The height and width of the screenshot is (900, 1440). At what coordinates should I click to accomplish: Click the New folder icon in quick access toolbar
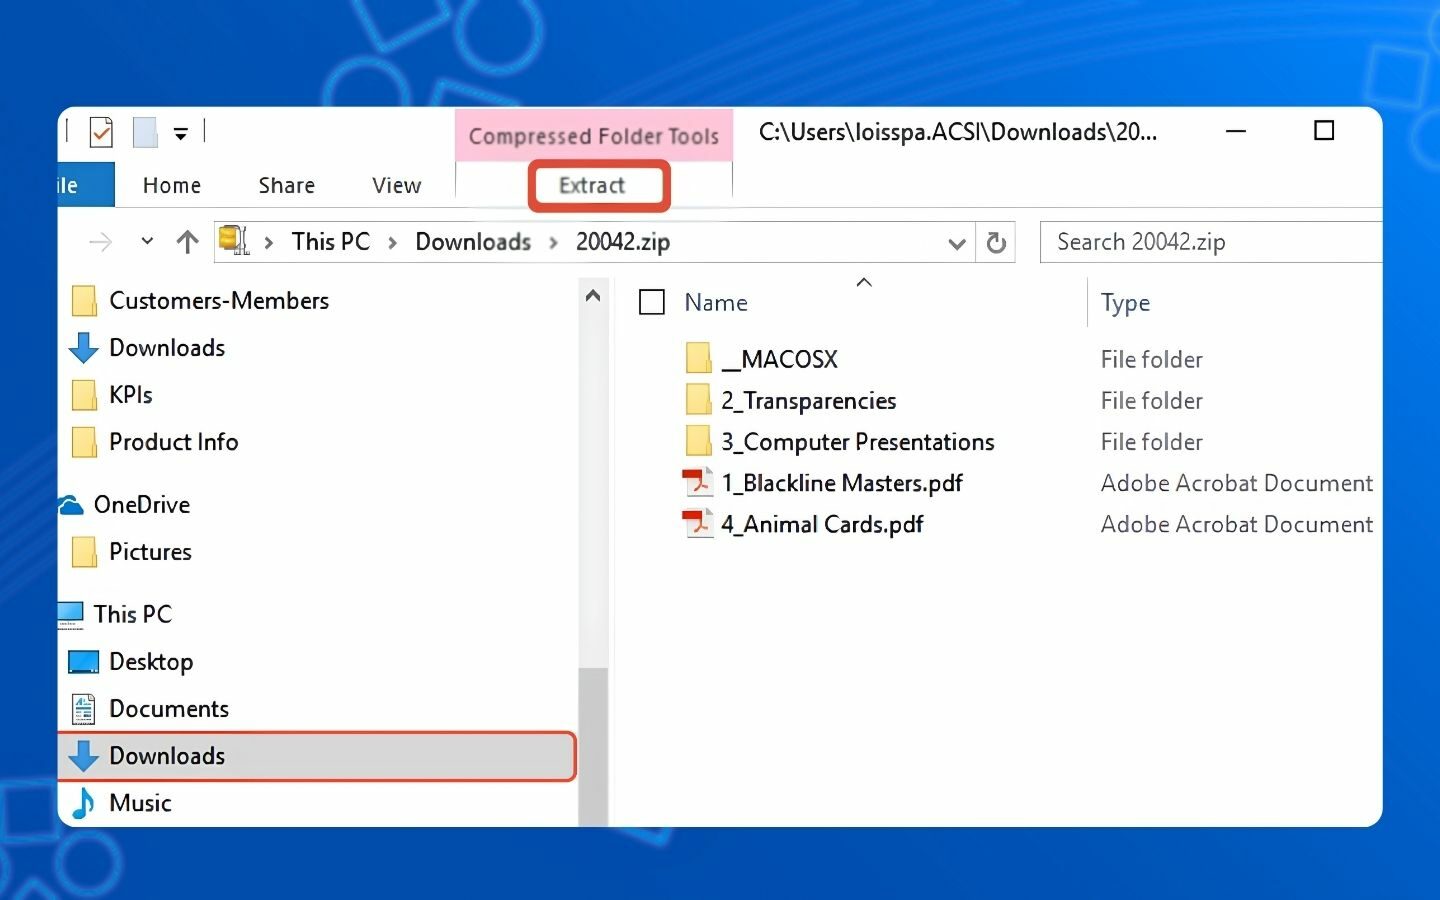[146, 132]
